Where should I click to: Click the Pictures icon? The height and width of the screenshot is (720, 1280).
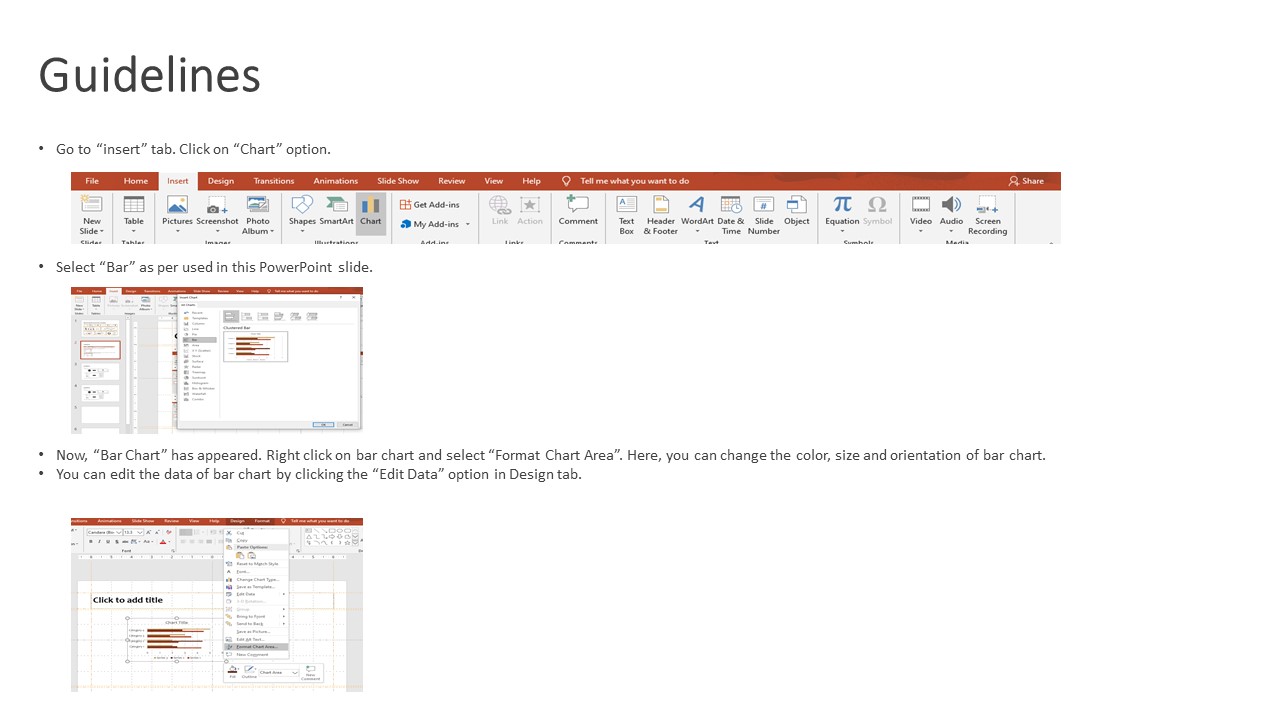point(177,211)
